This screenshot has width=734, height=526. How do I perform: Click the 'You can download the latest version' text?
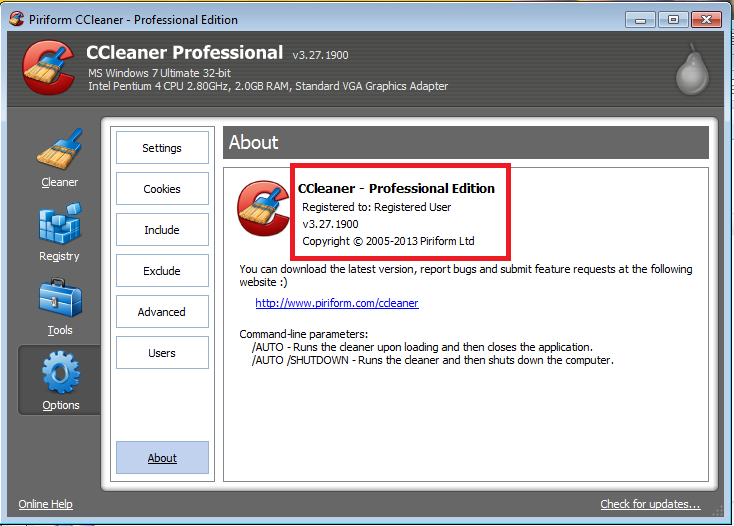coord(466,276)
